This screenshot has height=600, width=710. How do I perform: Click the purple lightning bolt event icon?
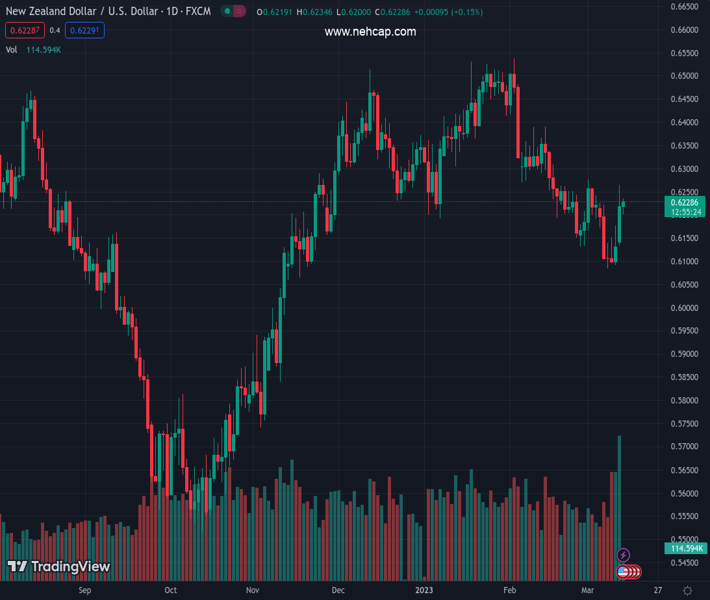[624, 555]
